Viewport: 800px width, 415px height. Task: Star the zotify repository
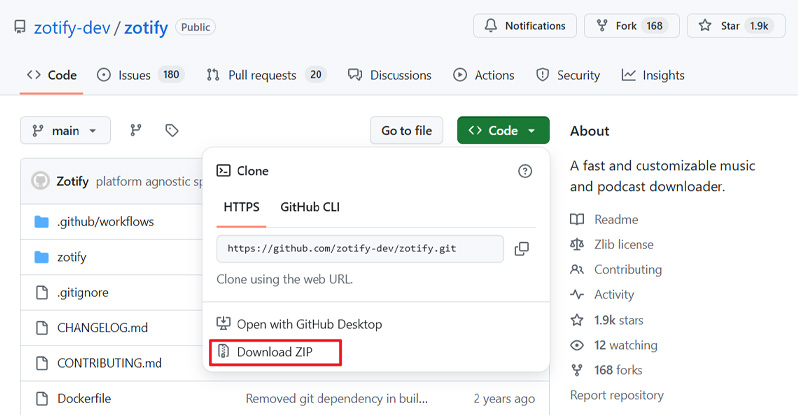point(736,26)
